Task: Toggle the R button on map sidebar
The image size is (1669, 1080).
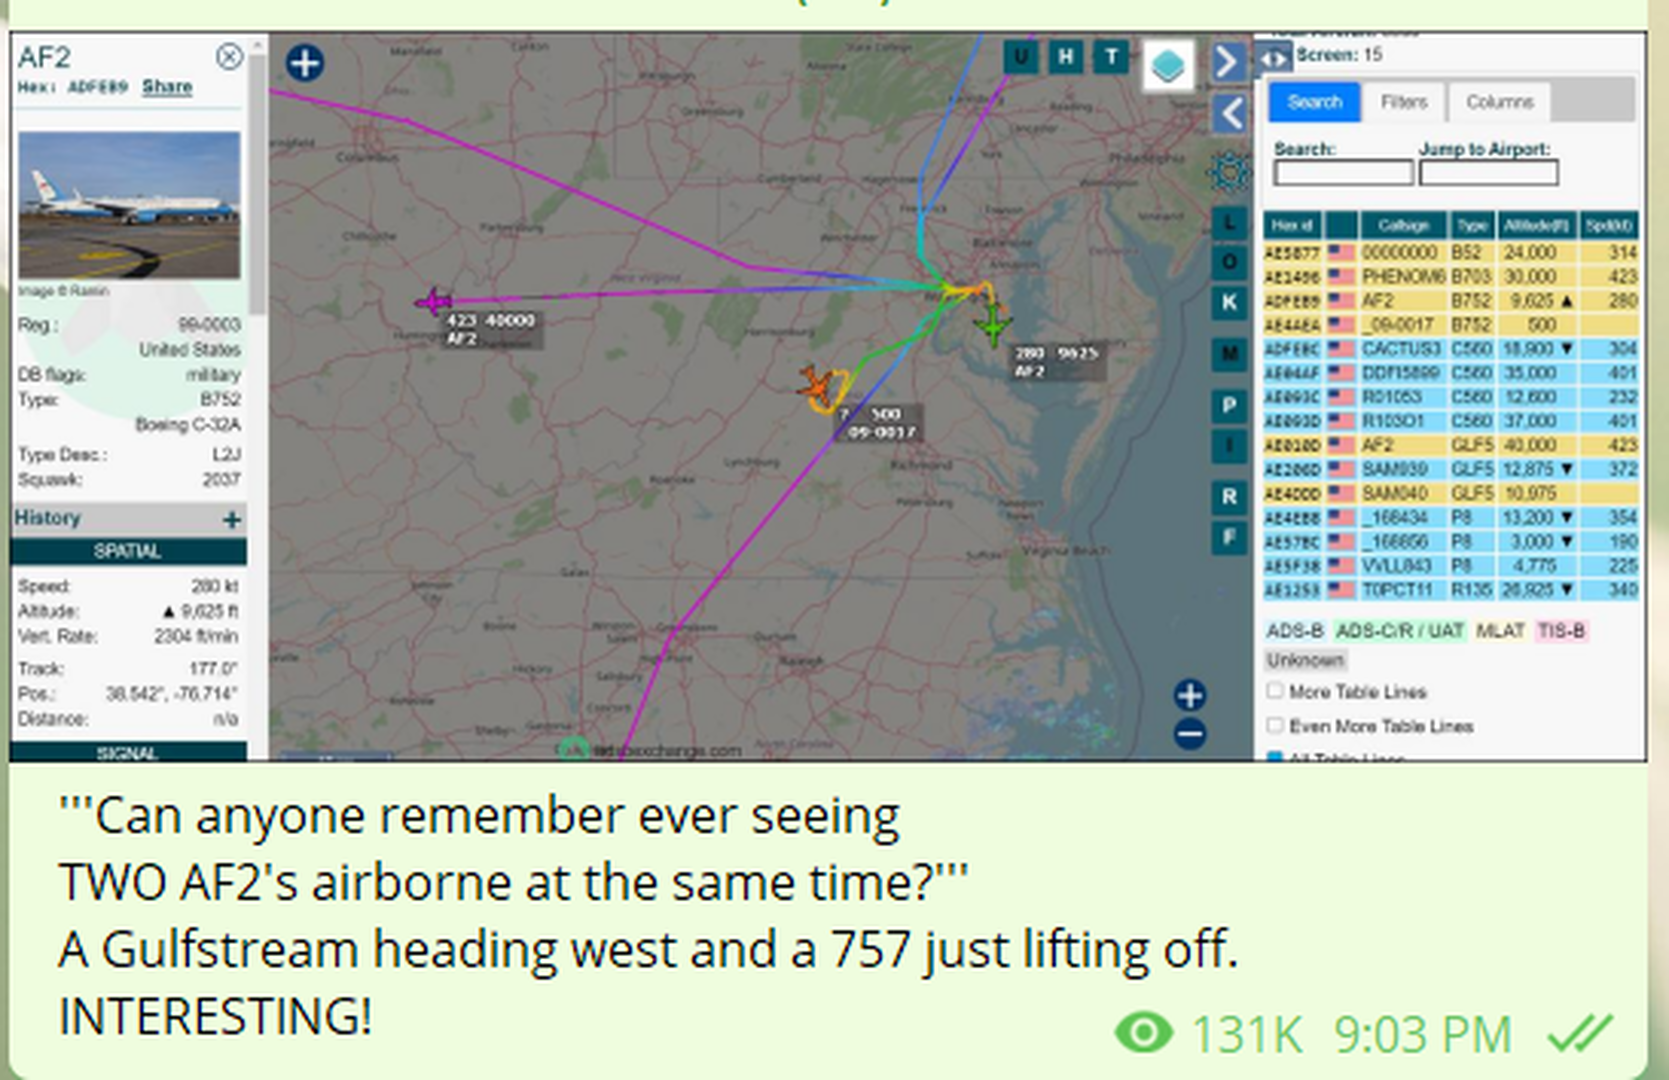Action: [x=1229, y=497]
